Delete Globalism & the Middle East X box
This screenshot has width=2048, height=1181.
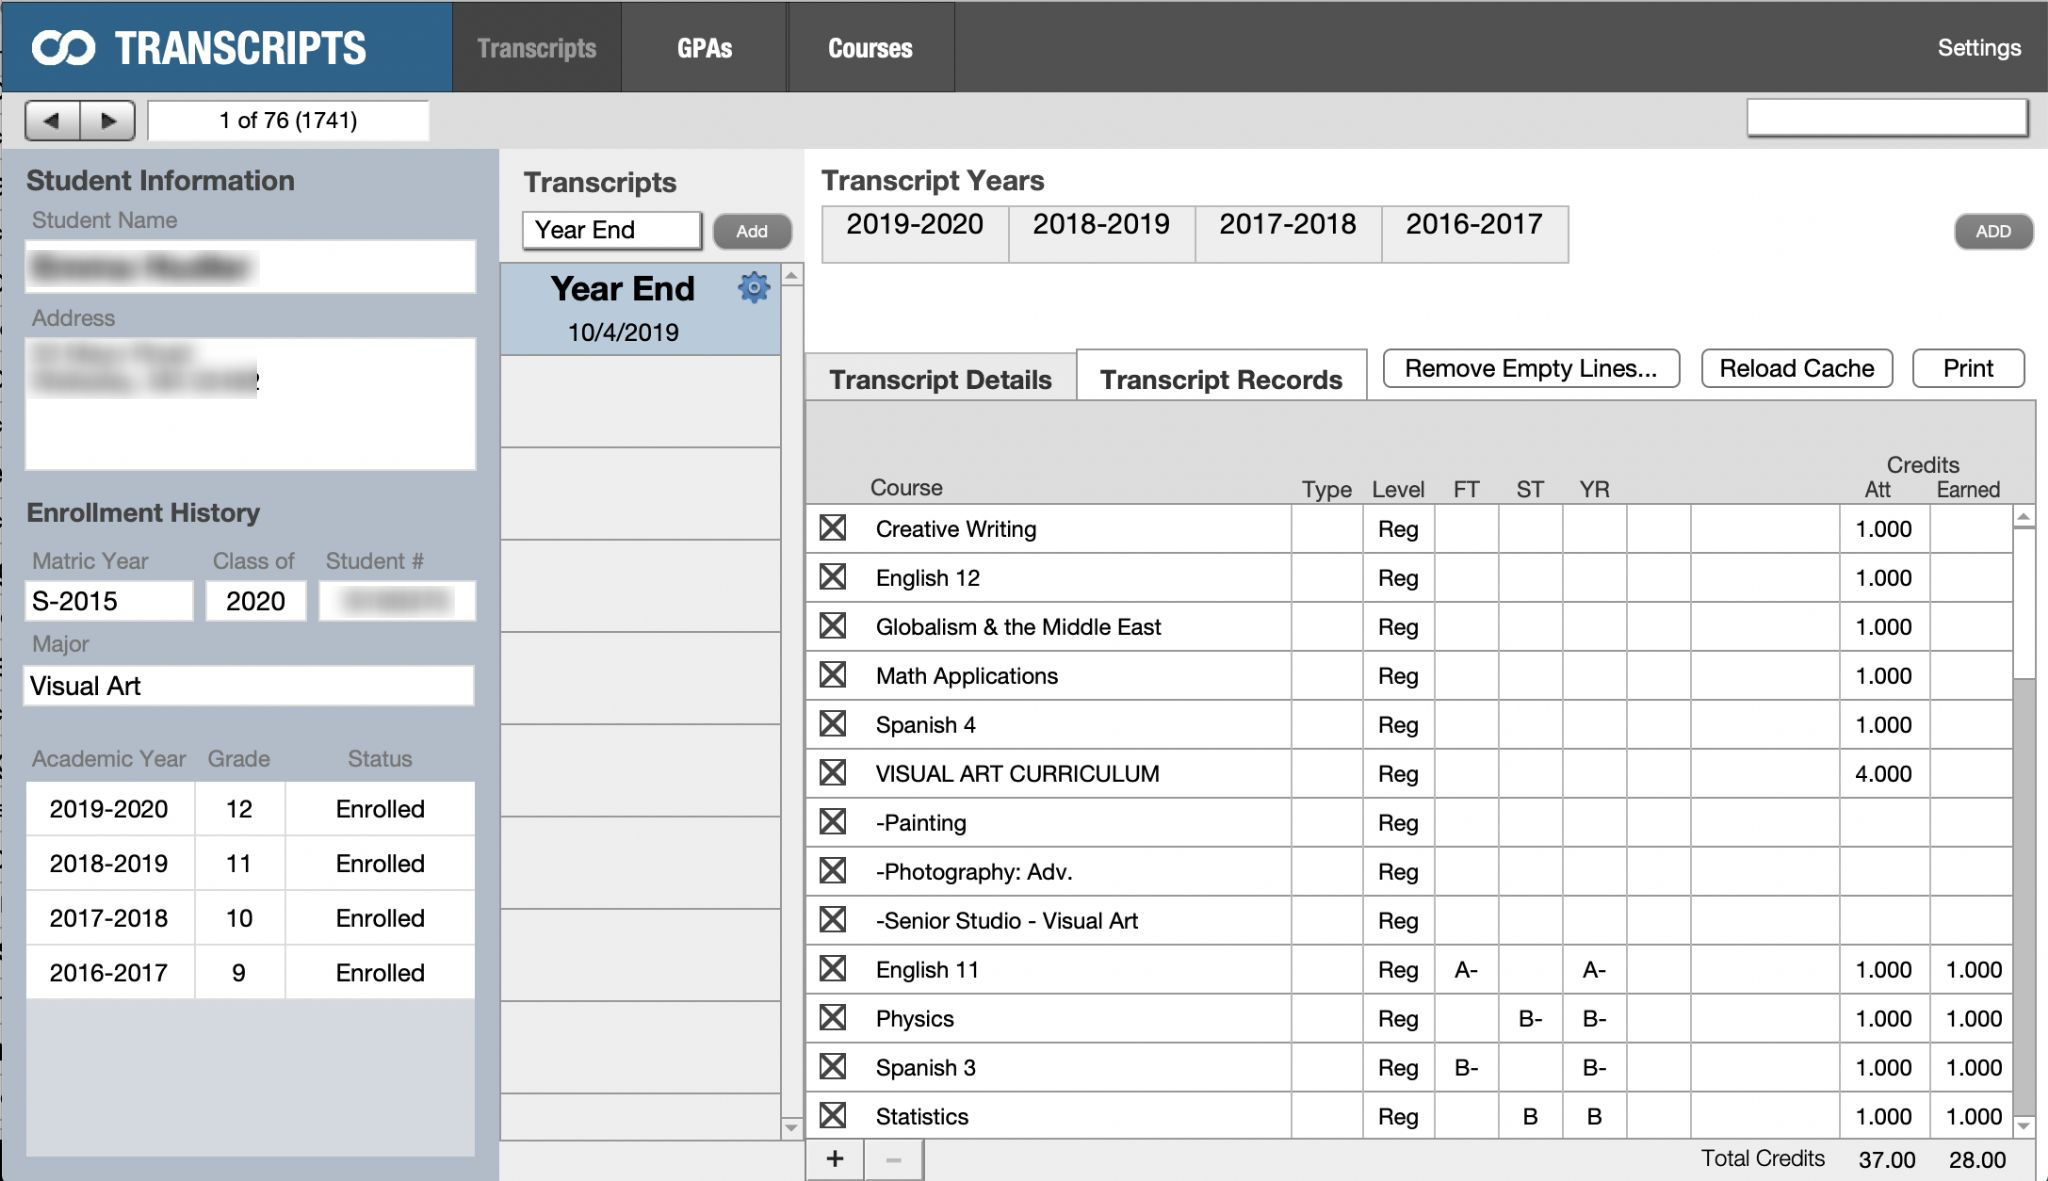(833, 626)
